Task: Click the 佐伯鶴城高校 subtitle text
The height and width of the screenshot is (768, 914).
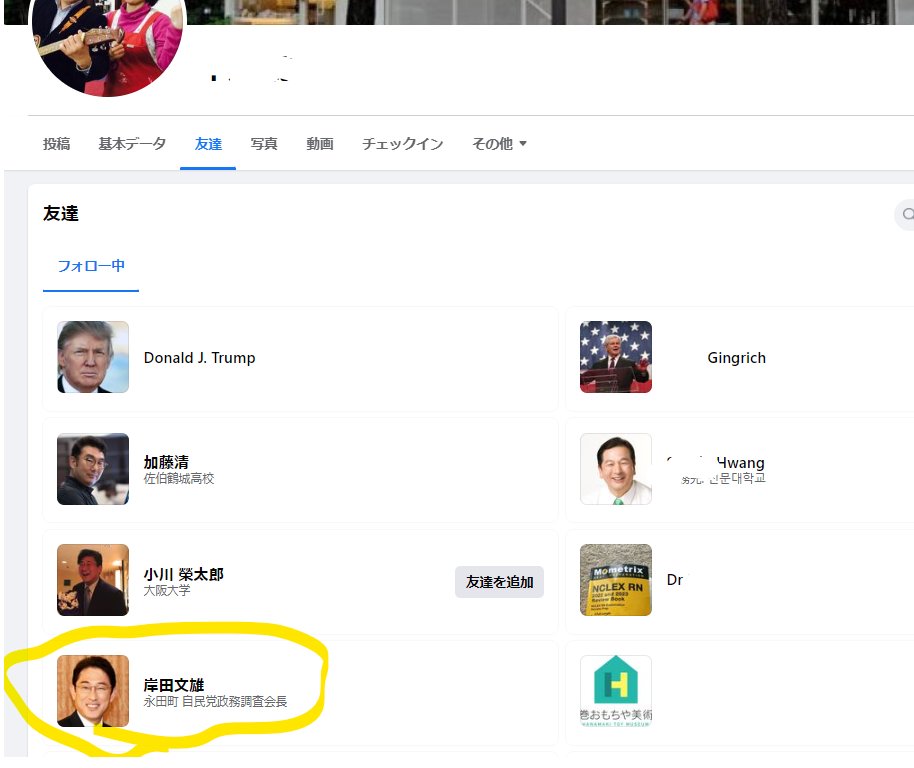Action: pyautogui.click(x=179, y=478)
